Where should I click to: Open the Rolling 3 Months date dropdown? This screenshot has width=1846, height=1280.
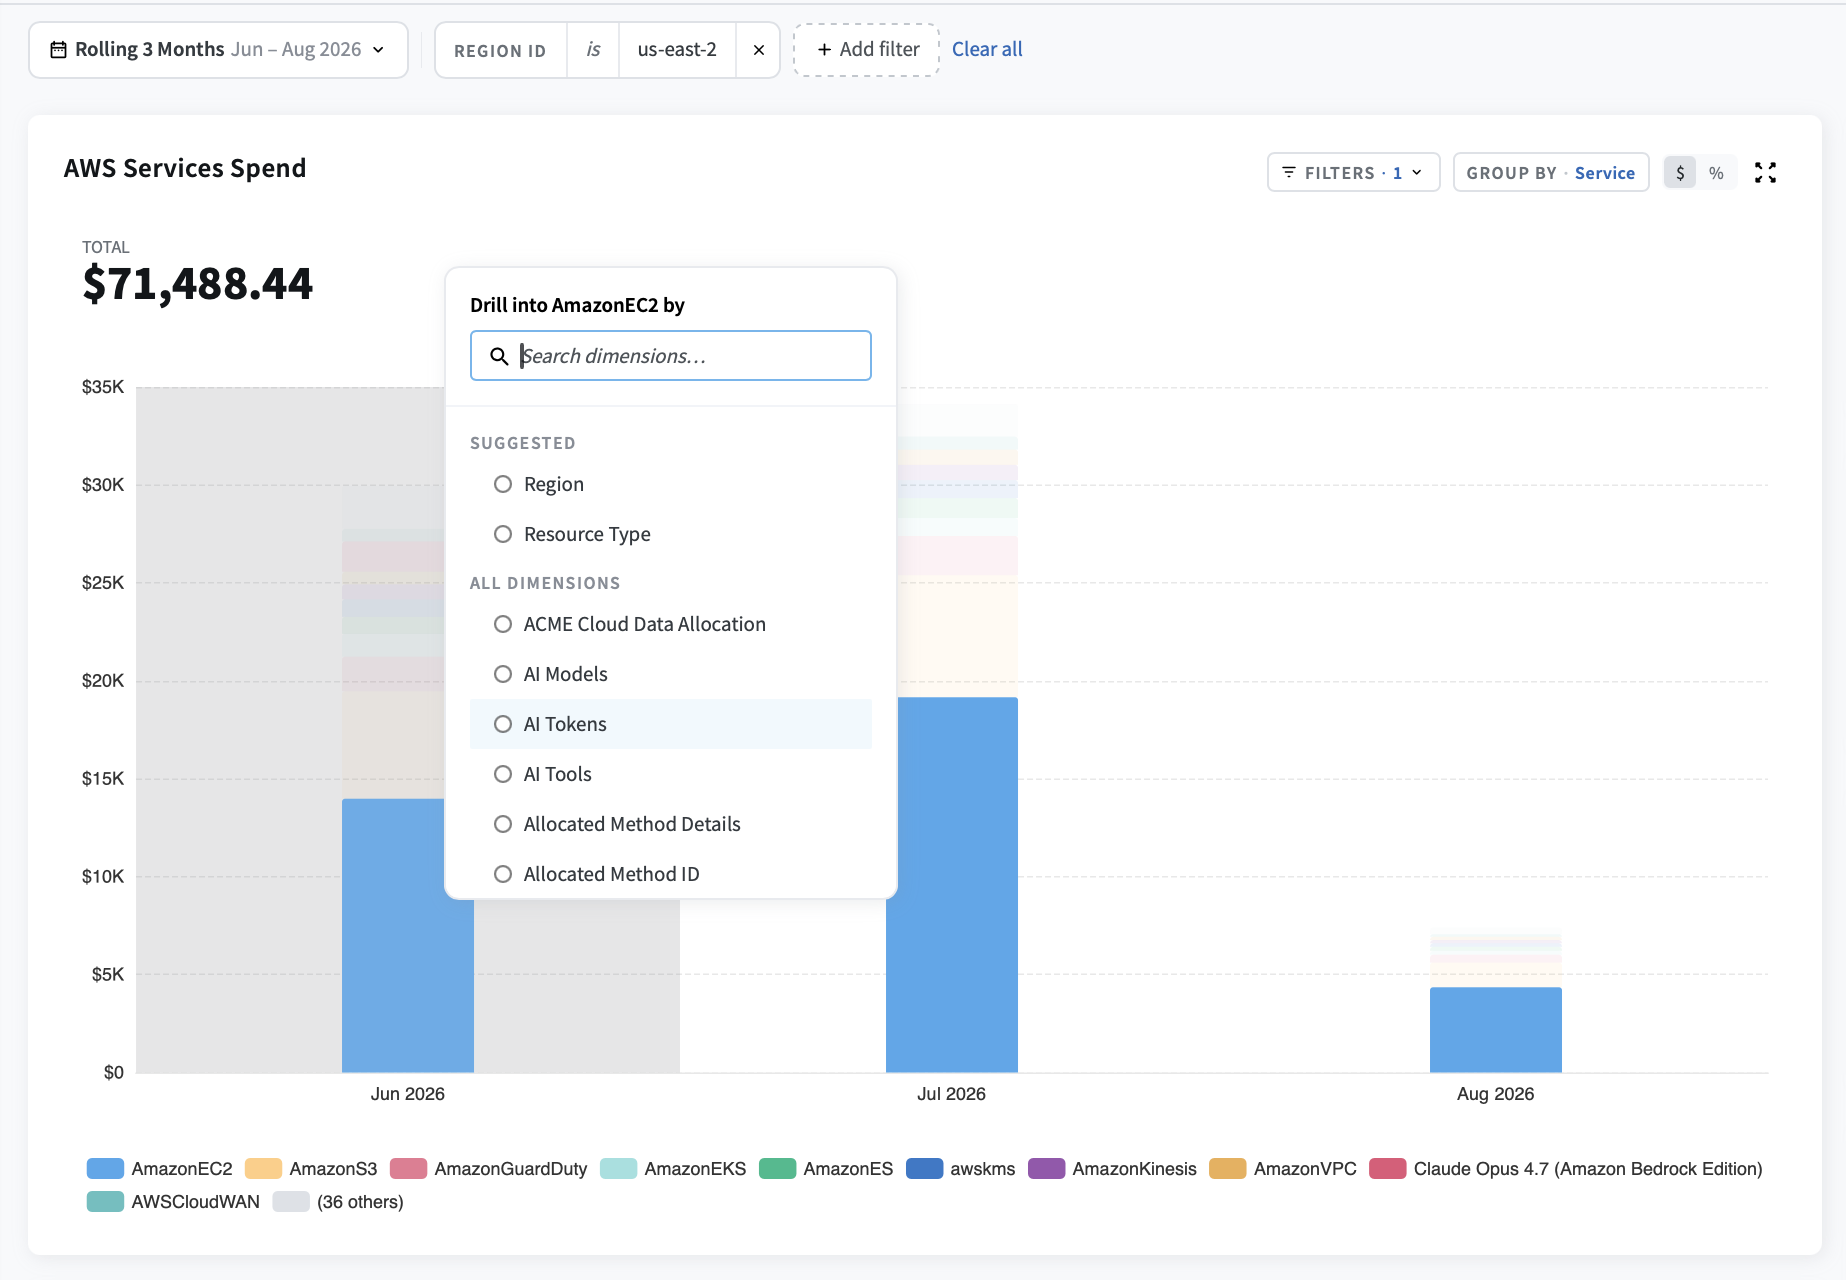[x=218, y=50]
